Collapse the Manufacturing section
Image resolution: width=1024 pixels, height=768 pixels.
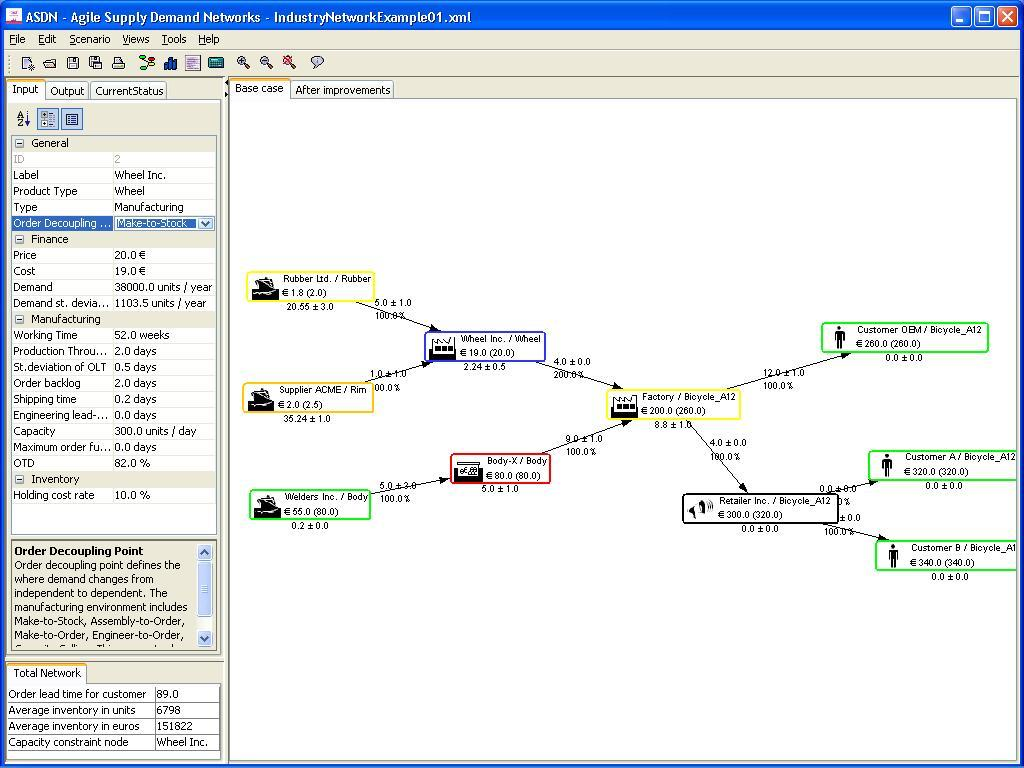(20, 319)
